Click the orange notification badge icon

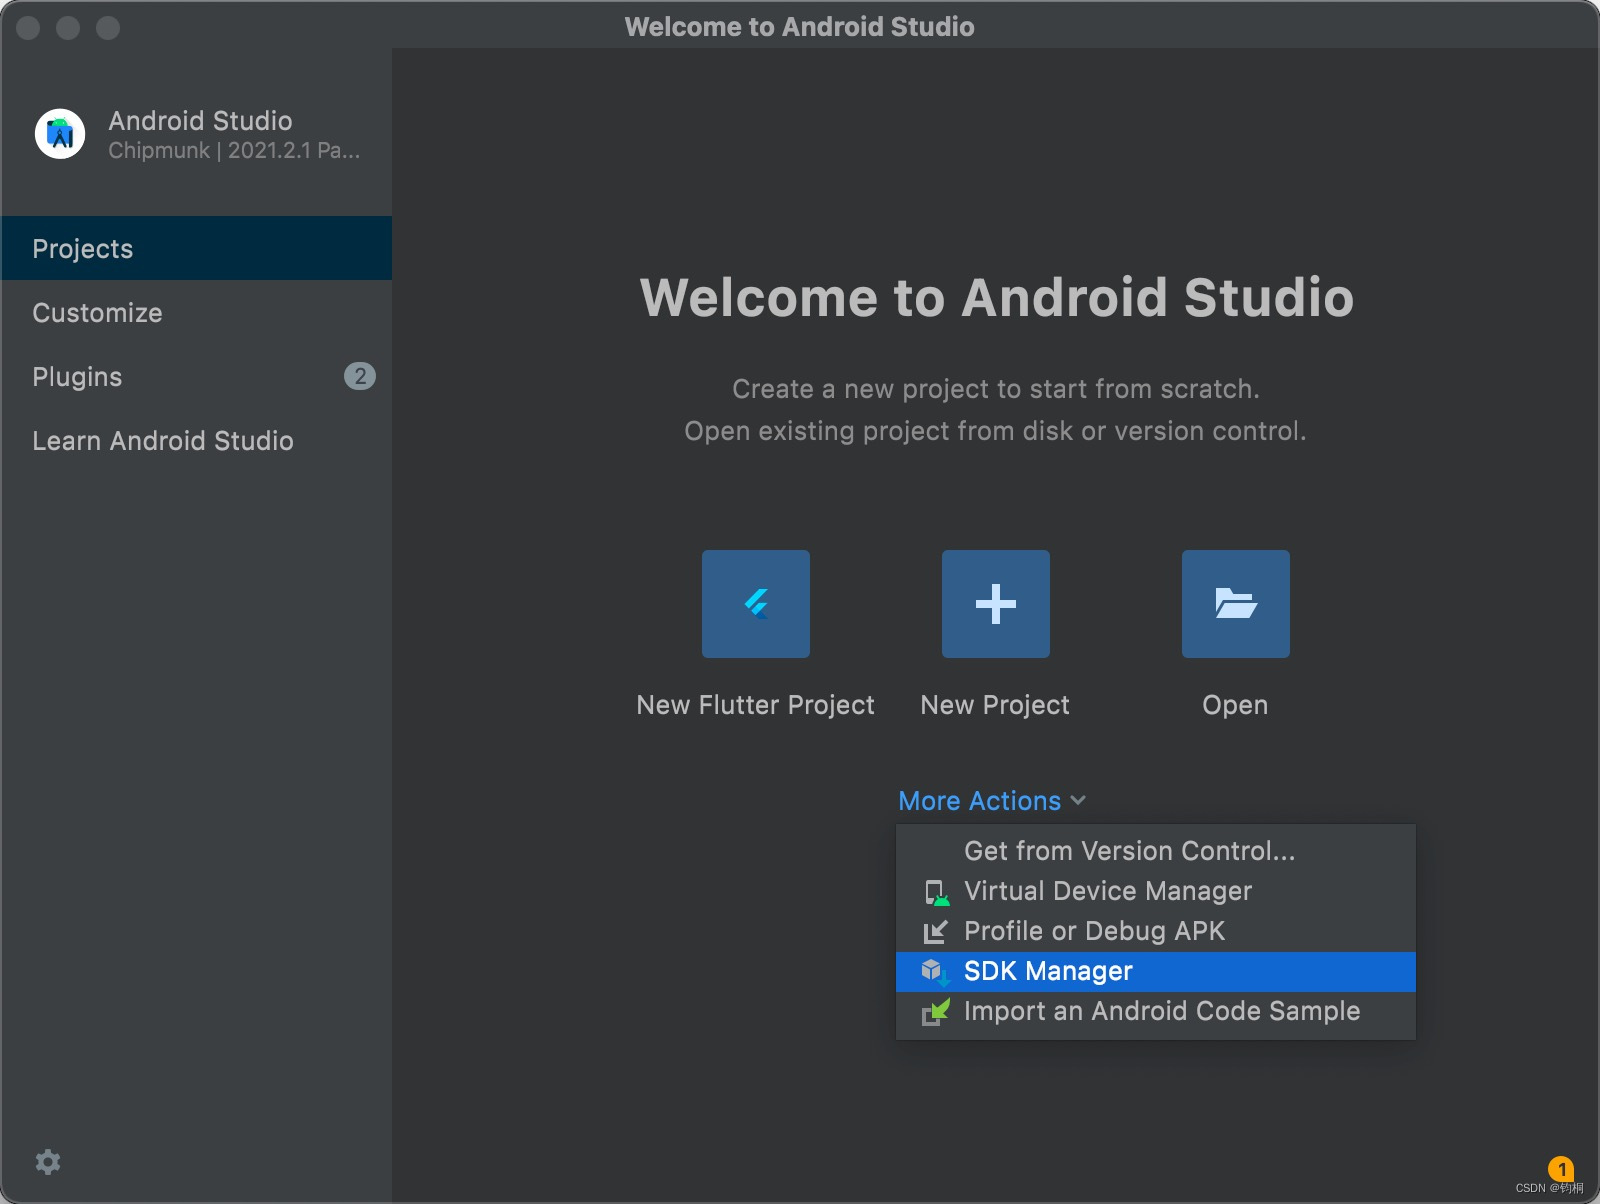tap(1561, 1168)
